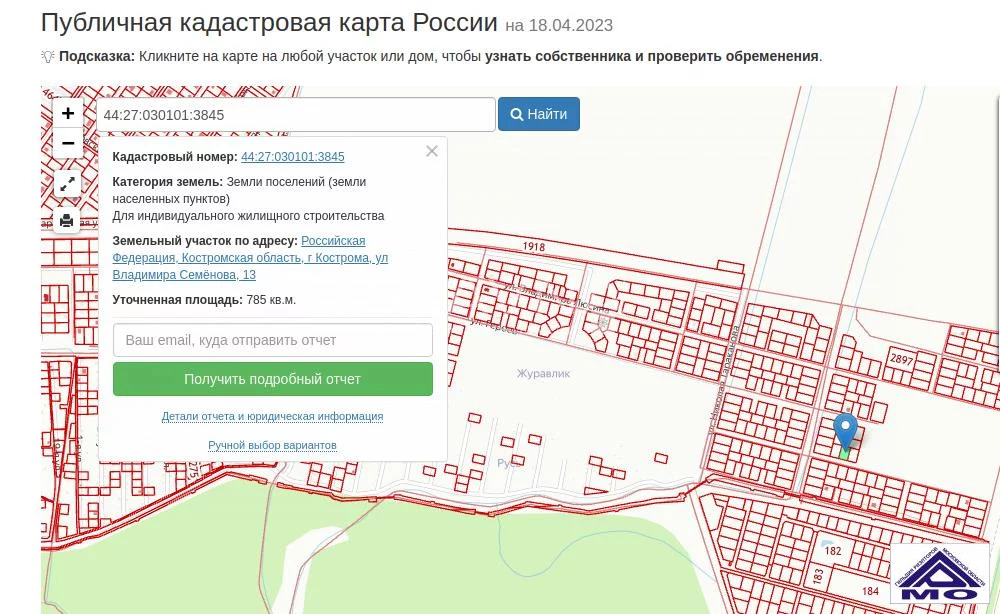The width and height of the screenshot is (1000, 614).
Task: Click parcel labeled 182
Action: [x=833, y=551]
